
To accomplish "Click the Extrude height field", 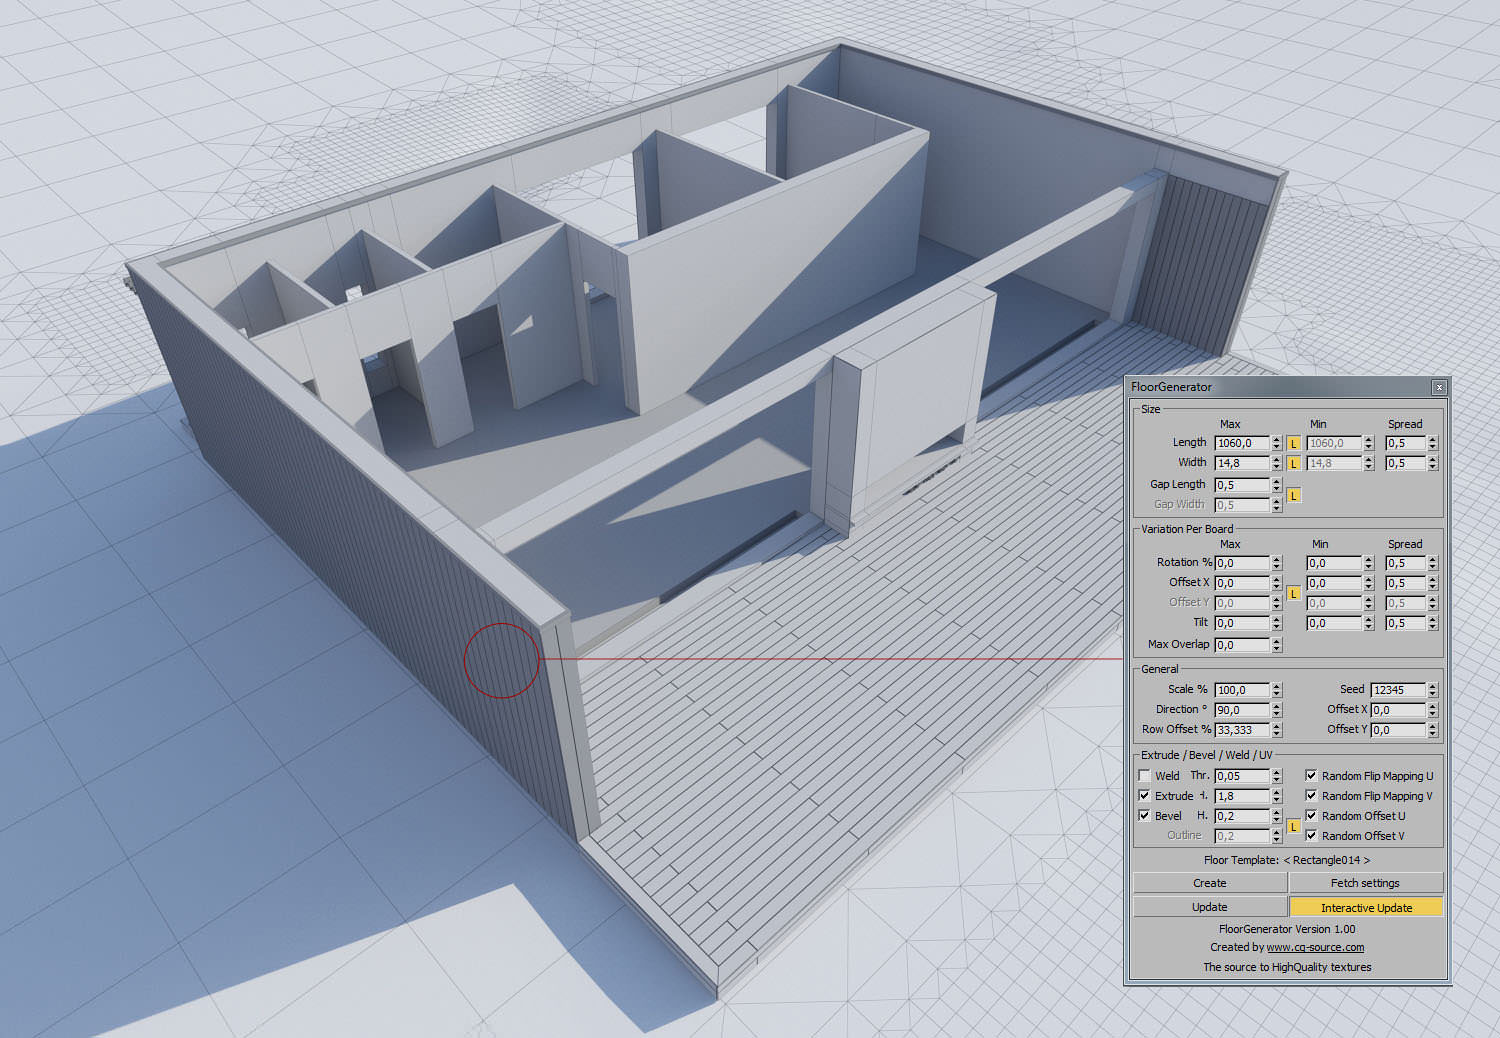I will 1242,796.
